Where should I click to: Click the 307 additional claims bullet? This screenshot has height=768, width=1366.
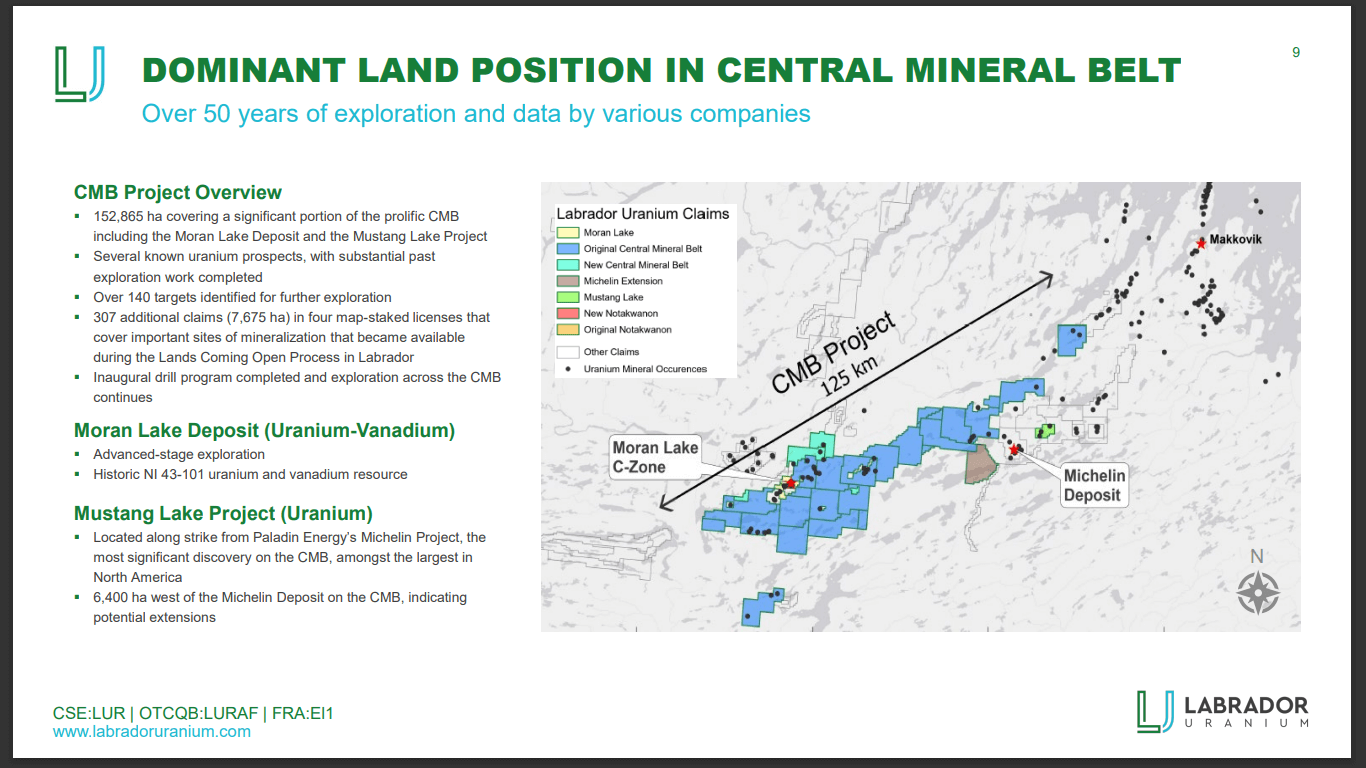point(291,337)
